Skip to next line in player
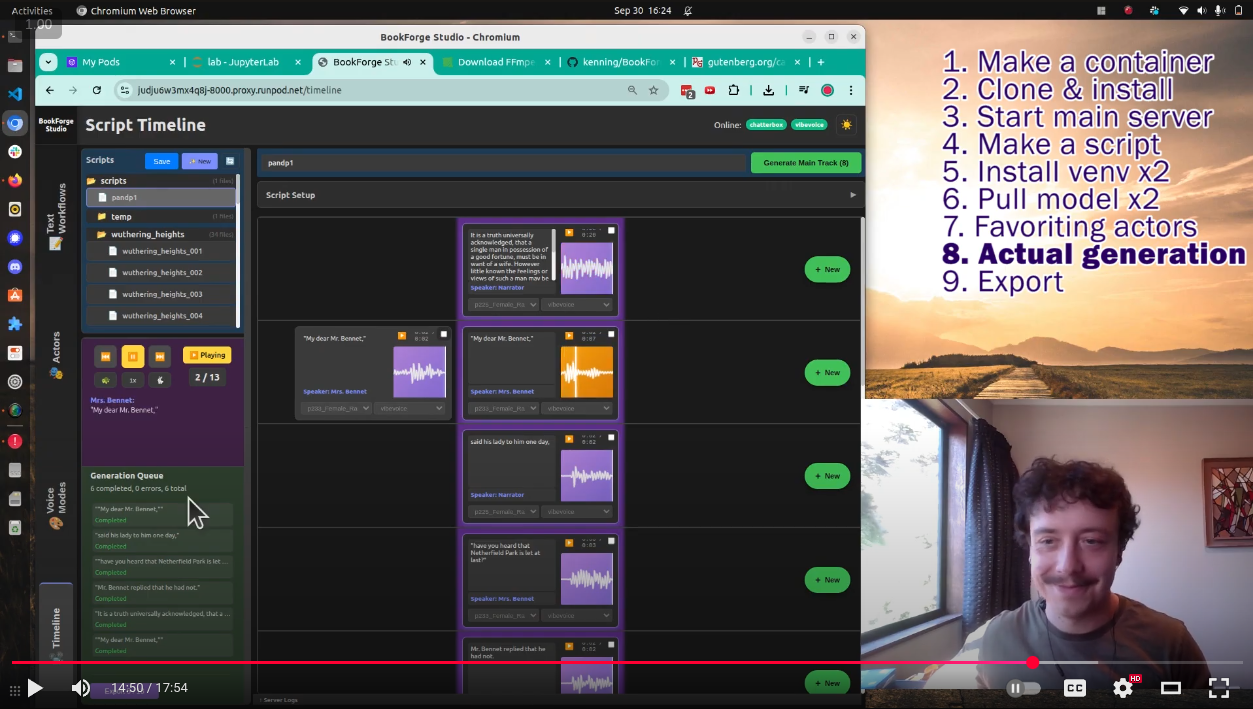 click(159, 356)
